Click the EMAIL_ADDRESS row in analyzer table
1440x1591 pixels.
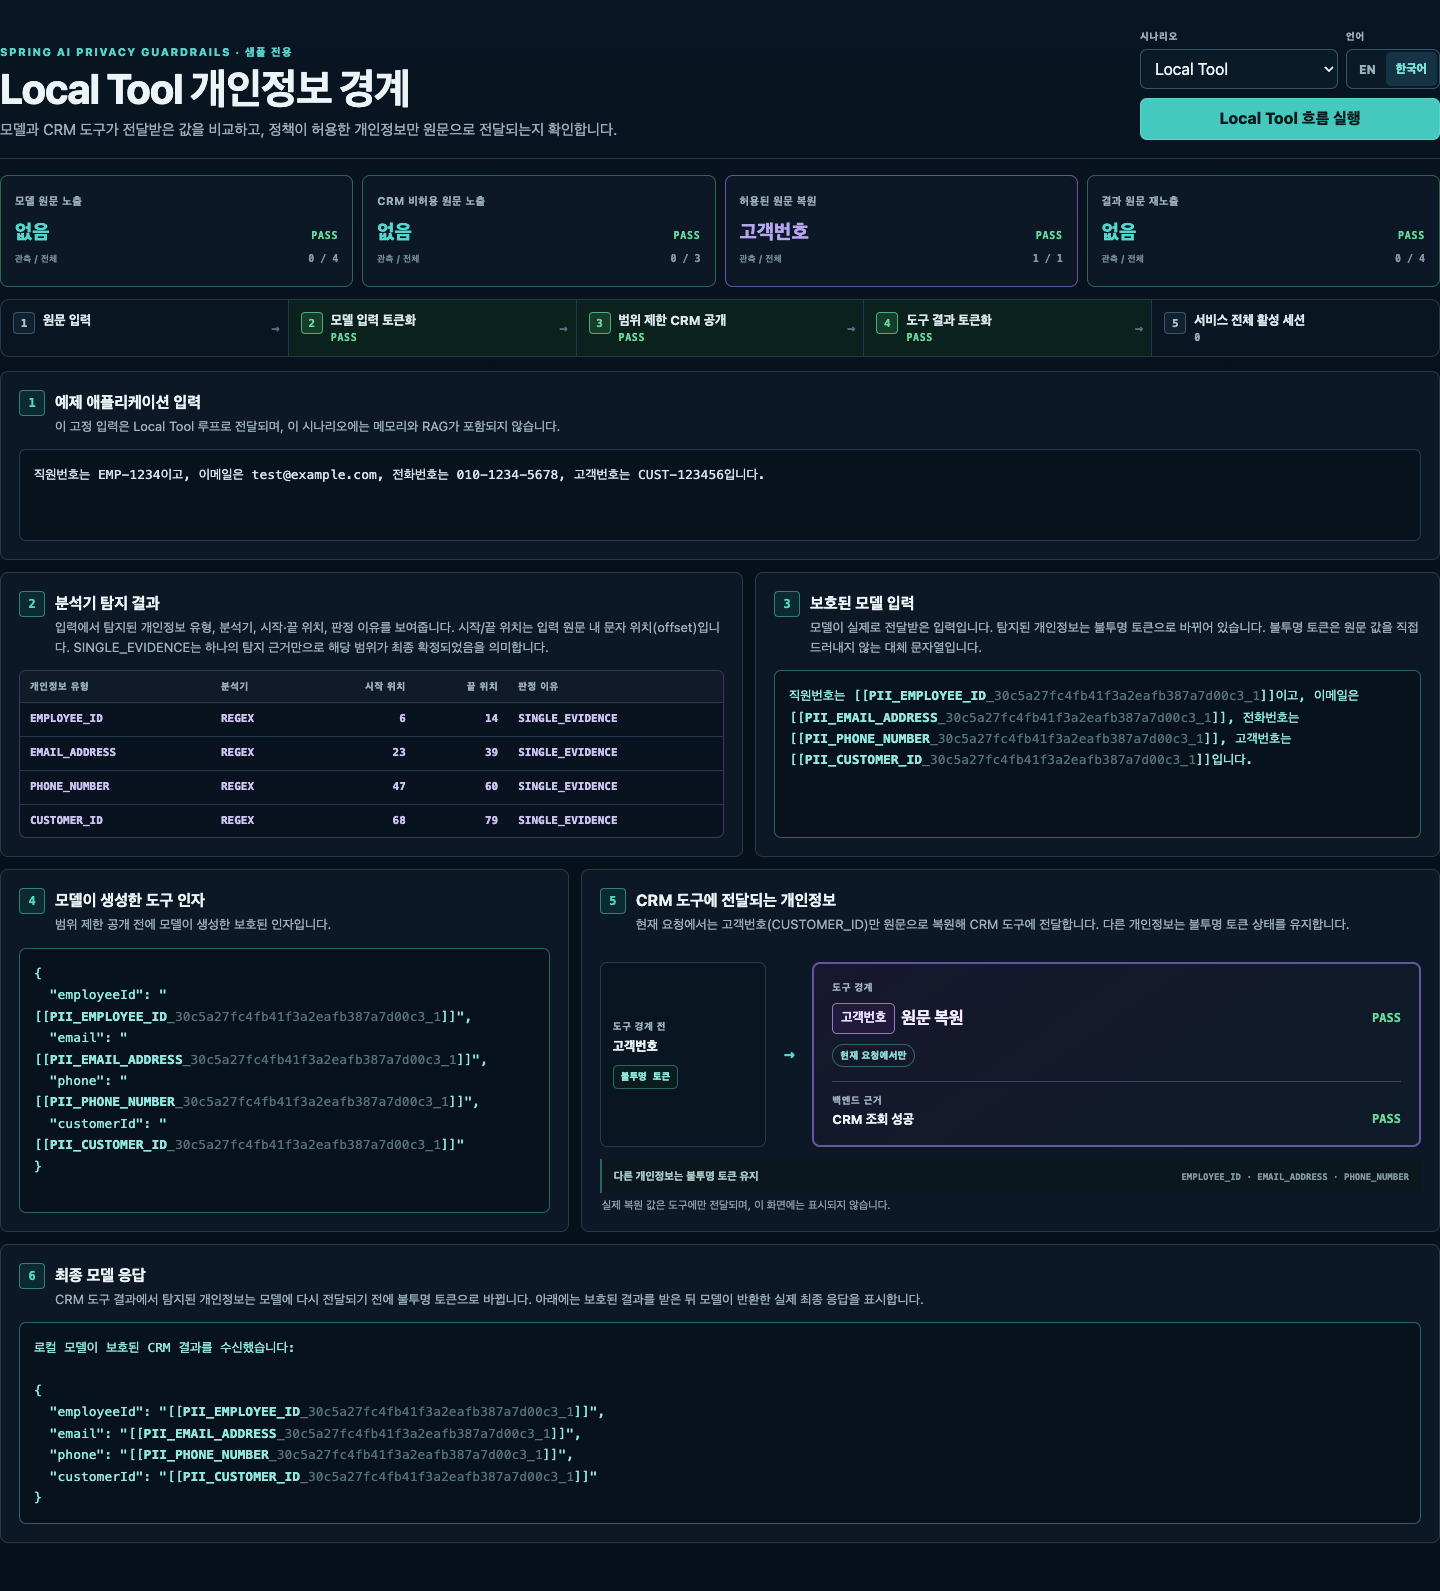[371, 753]
